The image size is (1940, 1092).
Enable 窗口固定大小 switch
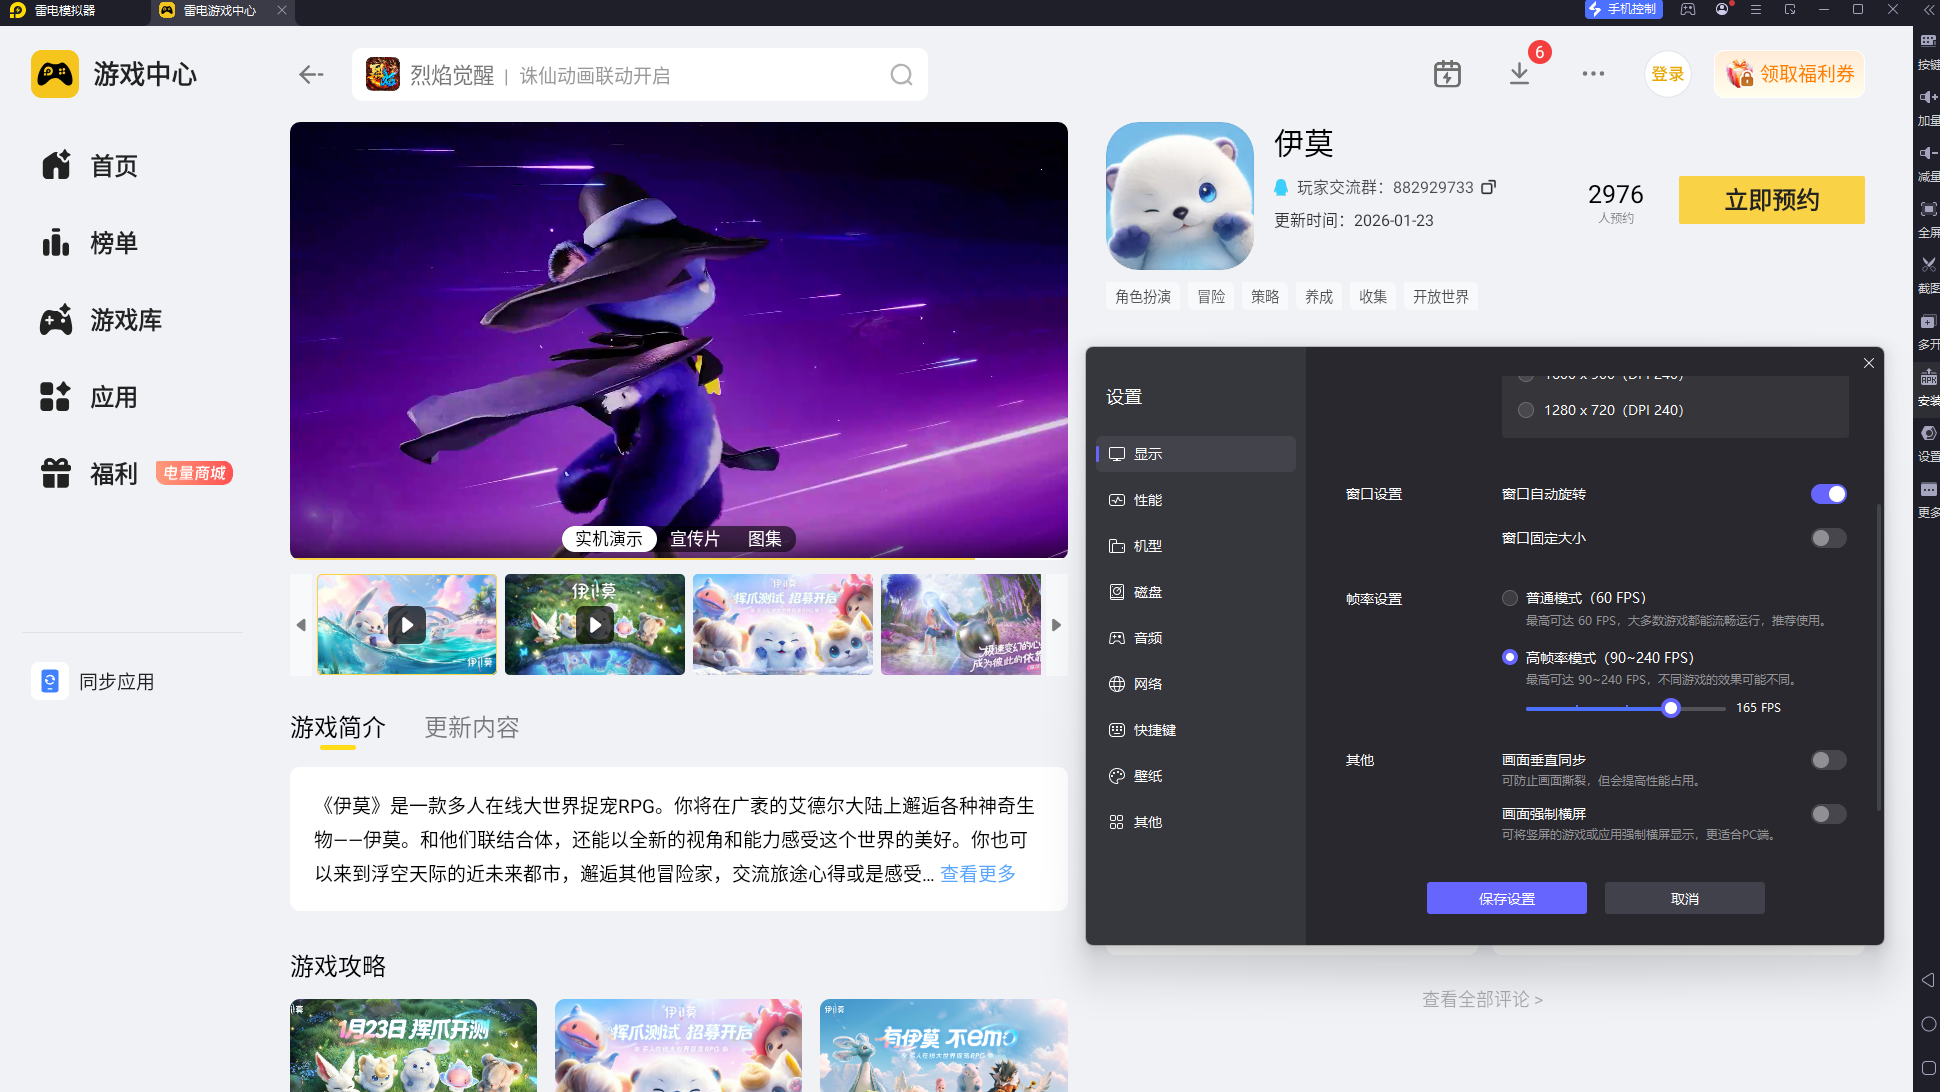click(1828, 538)
